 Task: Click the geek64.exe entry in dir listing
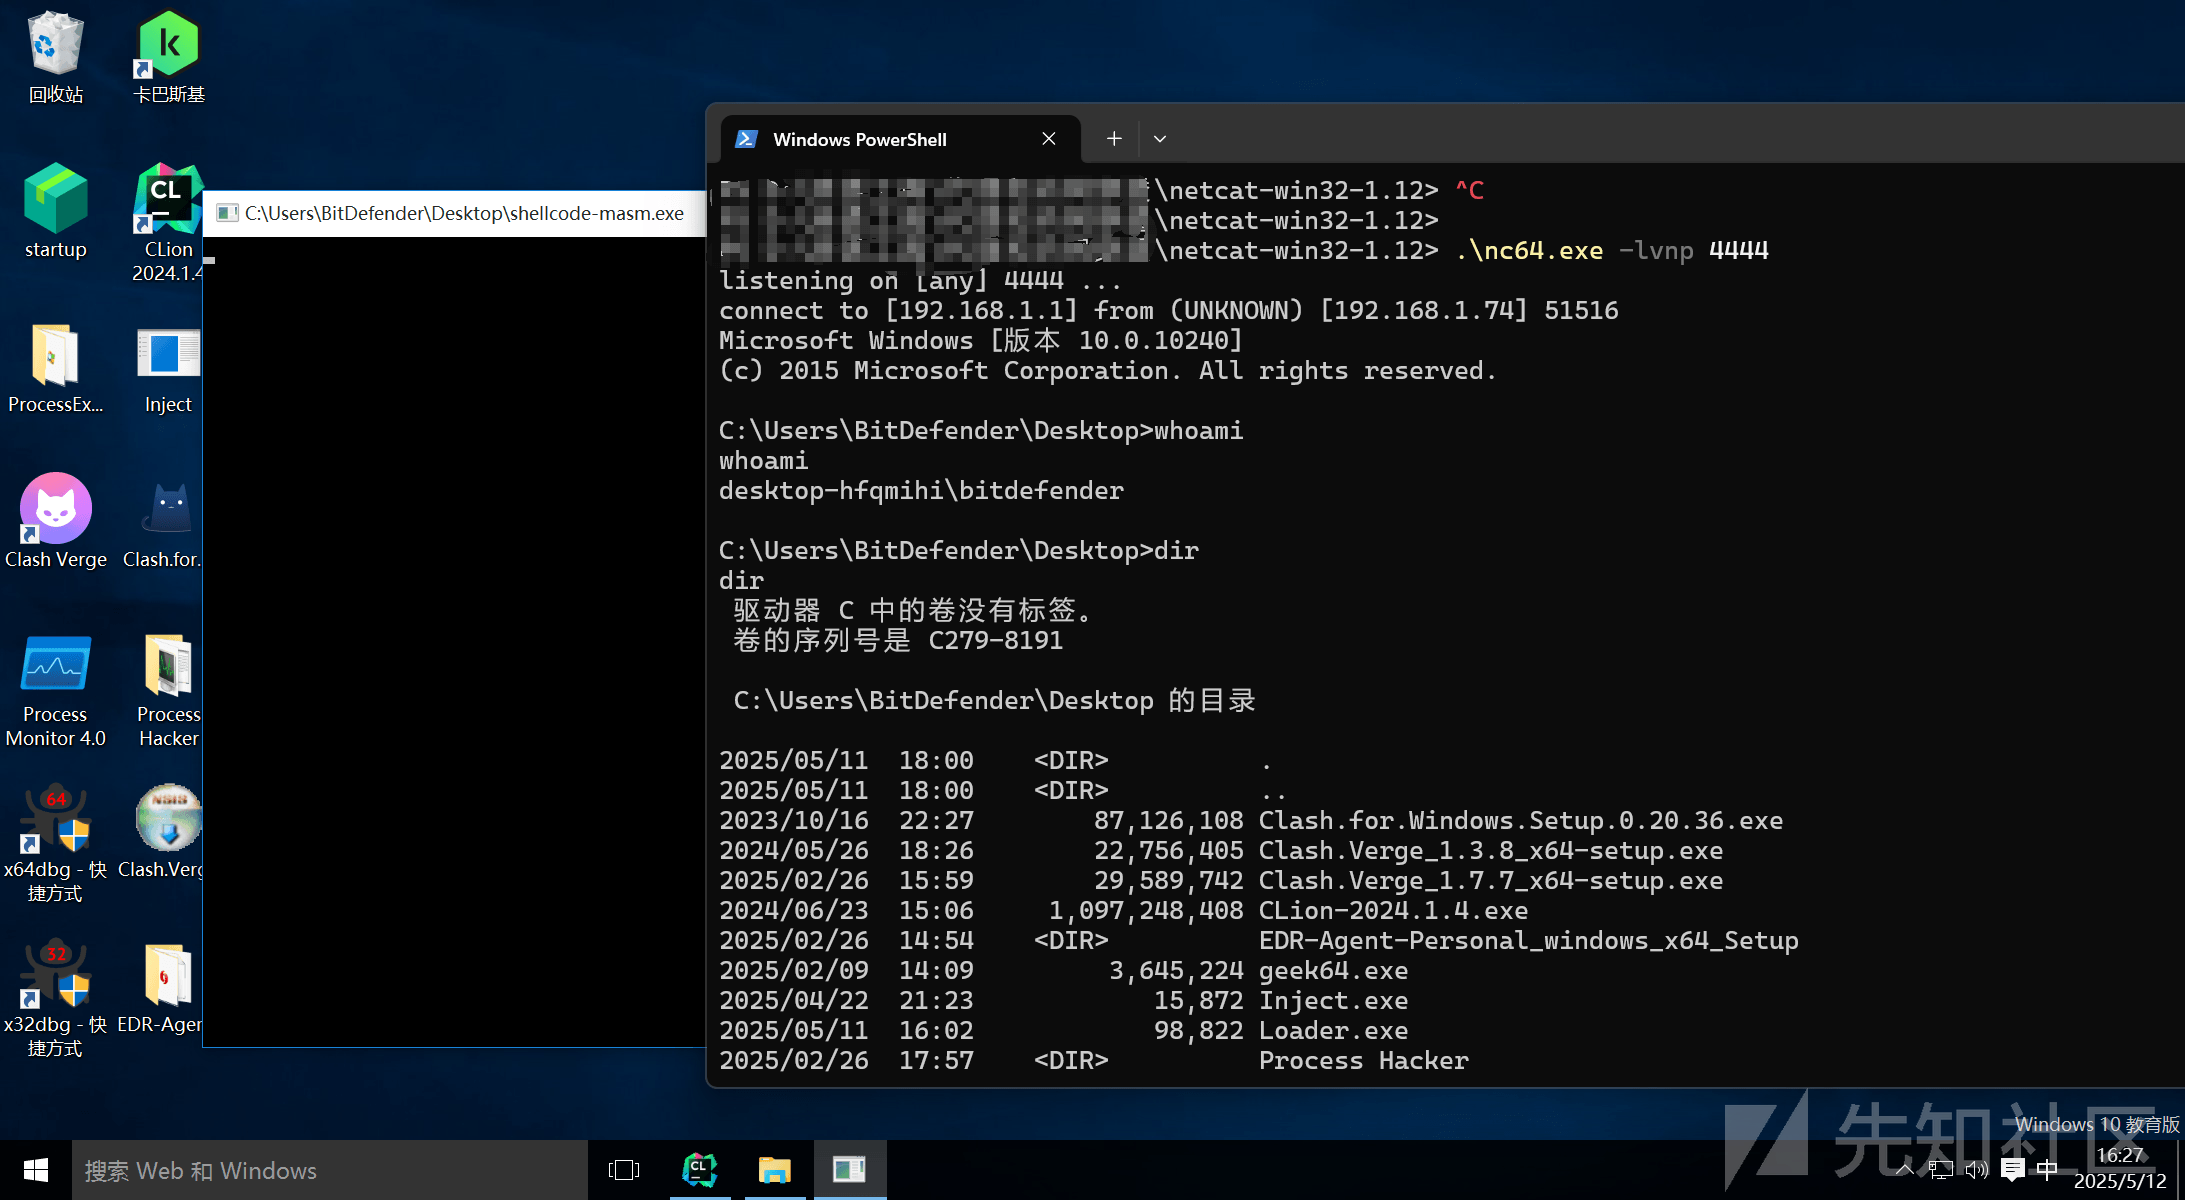pos(1333,970)
